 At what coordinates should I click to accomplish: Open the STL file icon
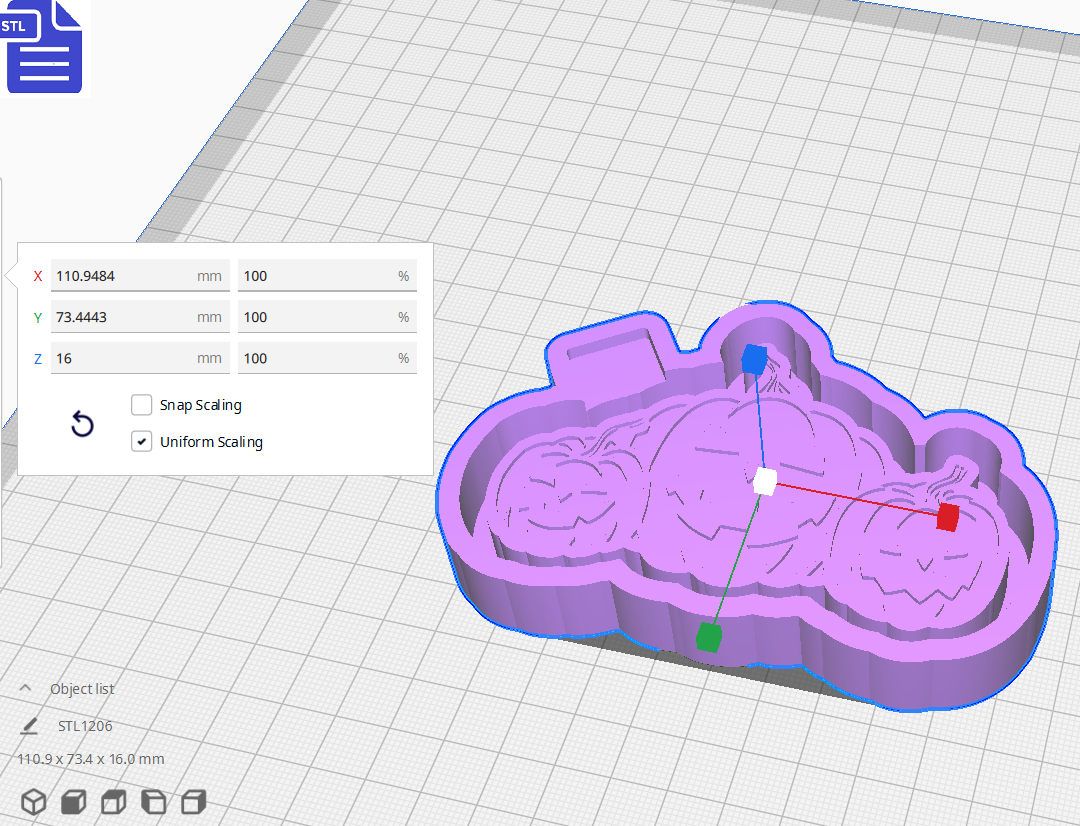(x=44, y=47)
